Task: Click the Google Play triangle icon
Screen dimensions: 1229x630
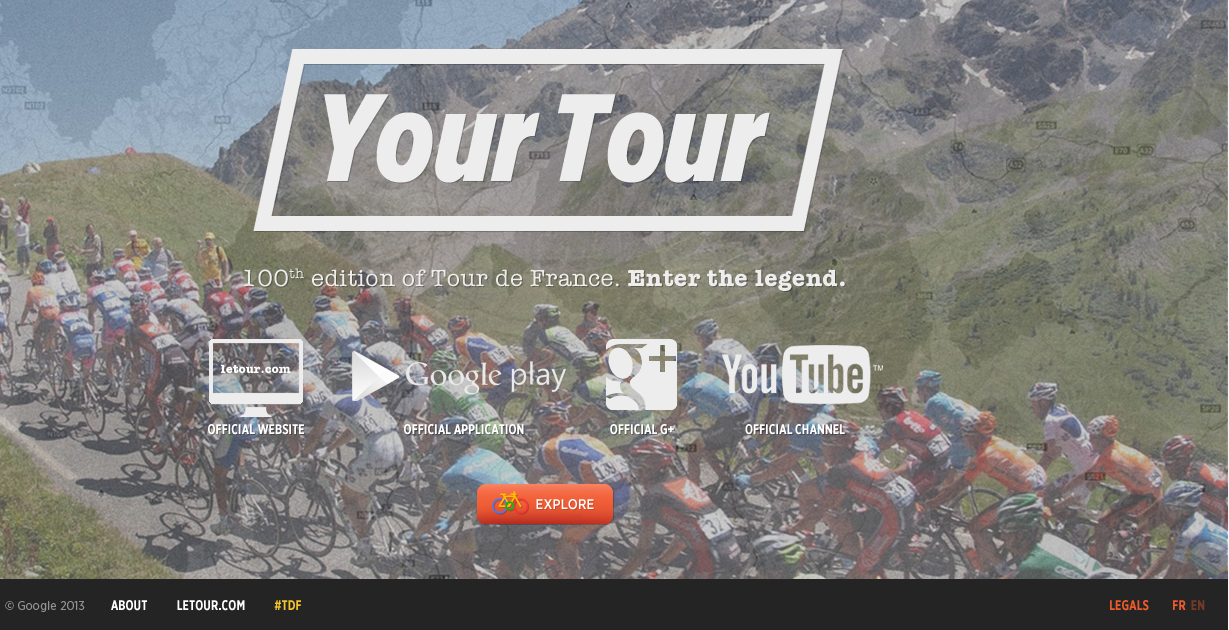Action: pyautogui.click(x=375, y=376)
